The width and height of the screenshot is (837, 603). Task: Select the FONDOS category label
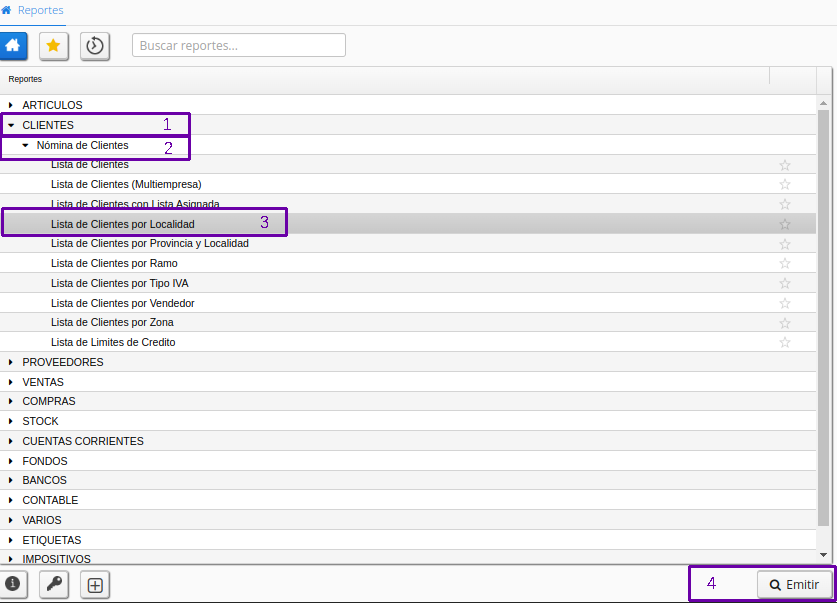click(45, 461)
